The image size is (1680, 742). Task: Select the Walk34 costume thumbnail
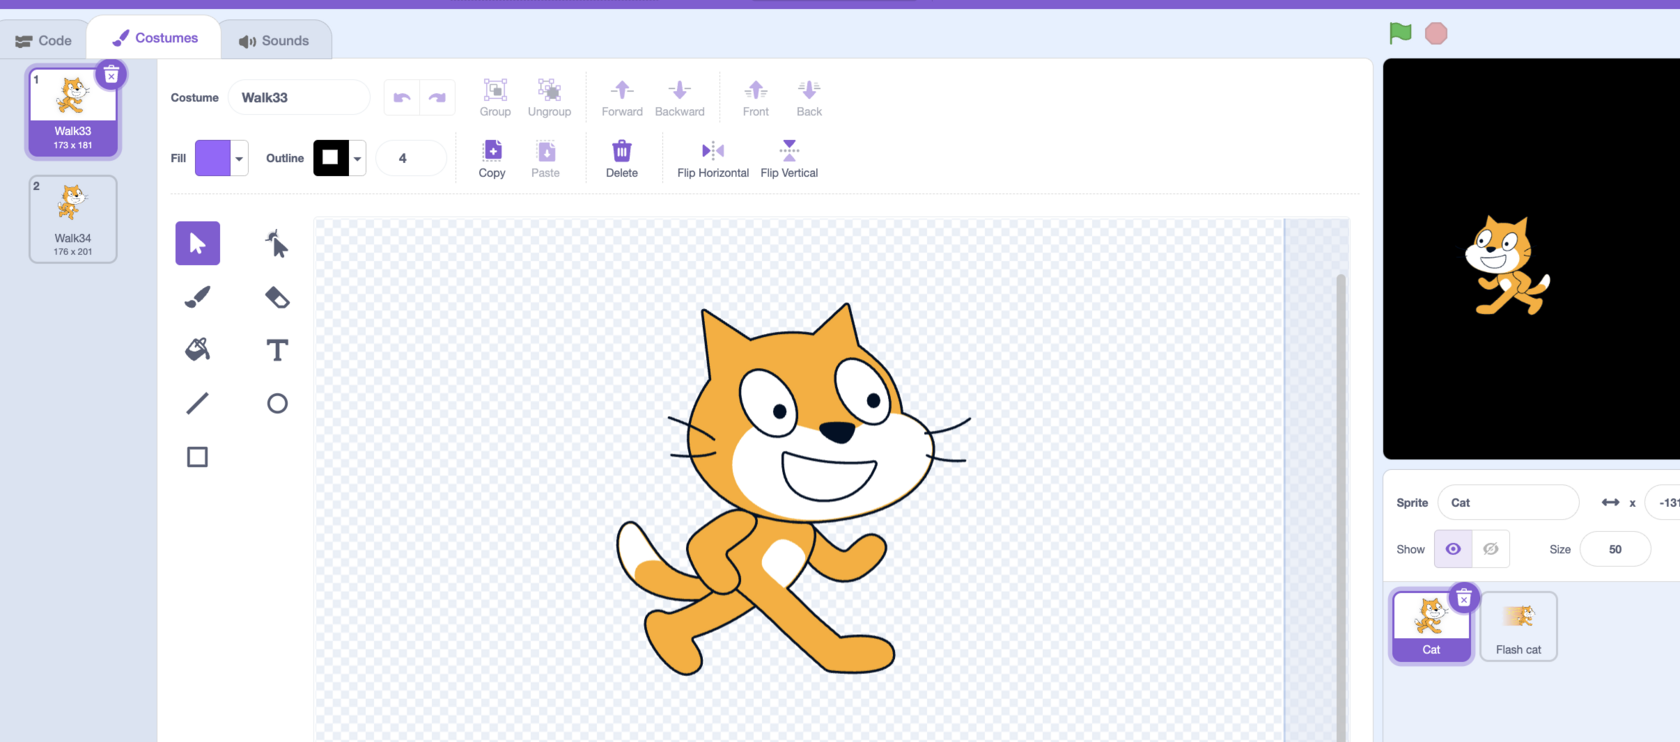[73, 219]
